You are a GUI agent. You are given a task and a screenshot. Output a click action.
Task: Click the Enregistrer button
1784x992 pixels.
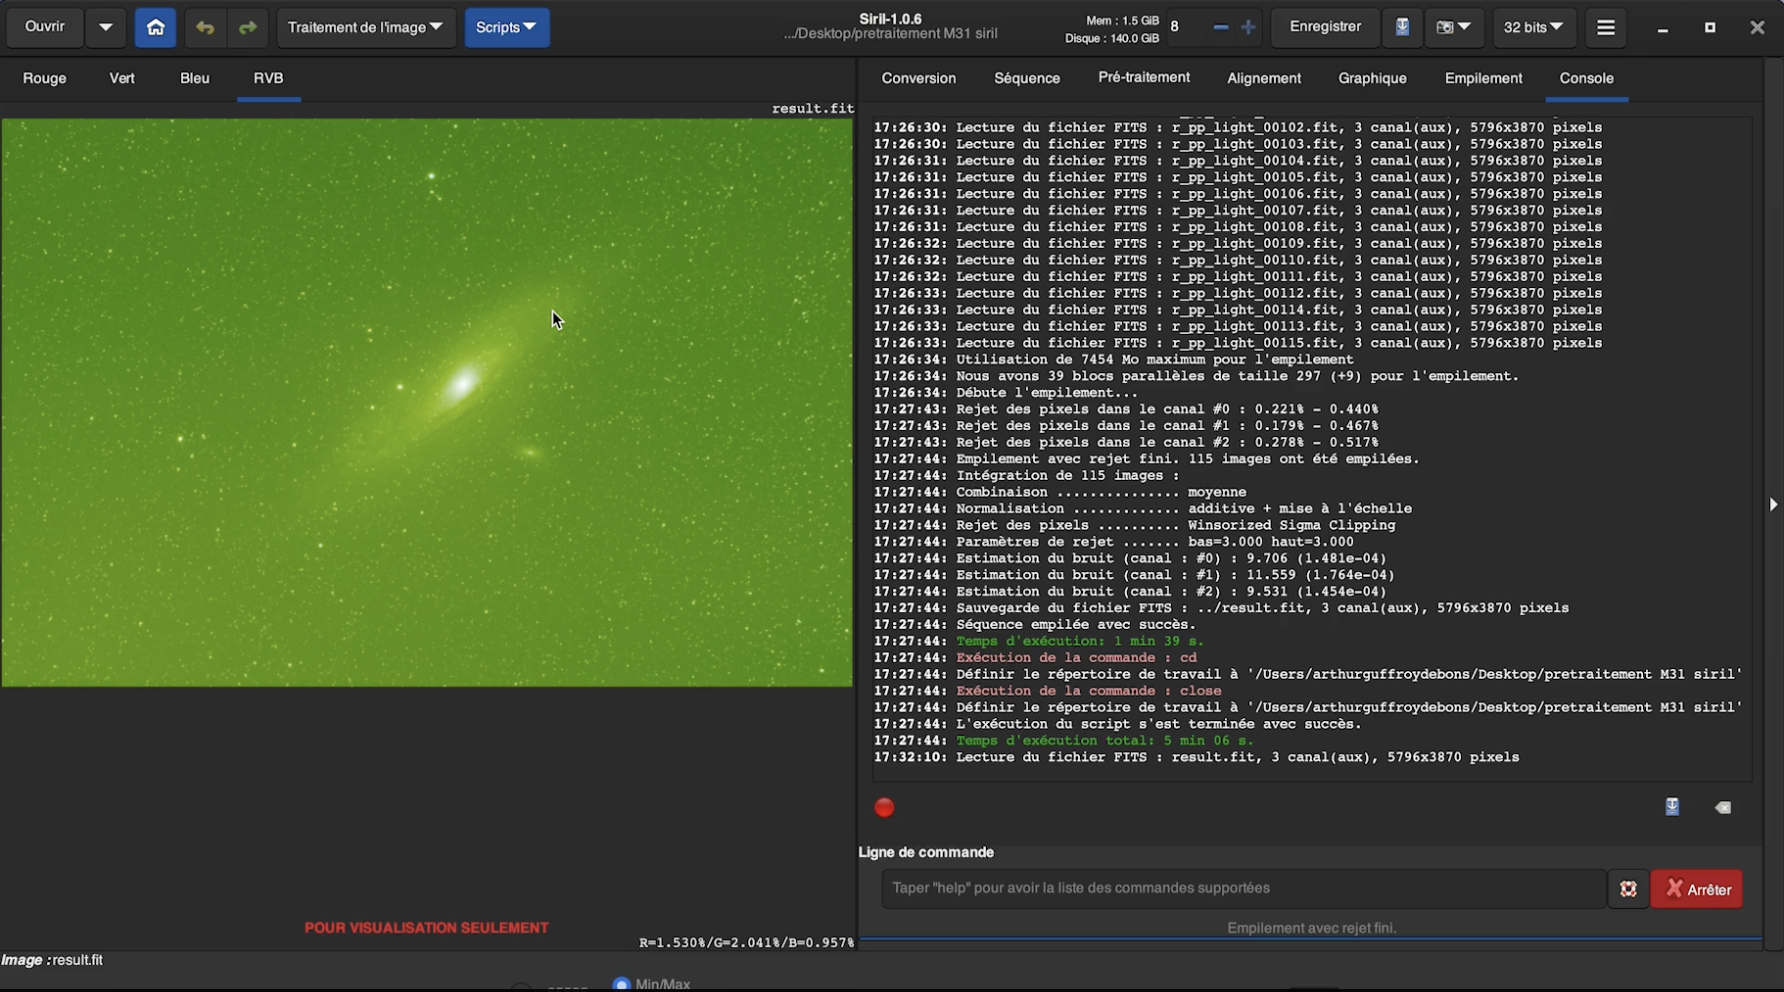click(x=1324, y=27)
